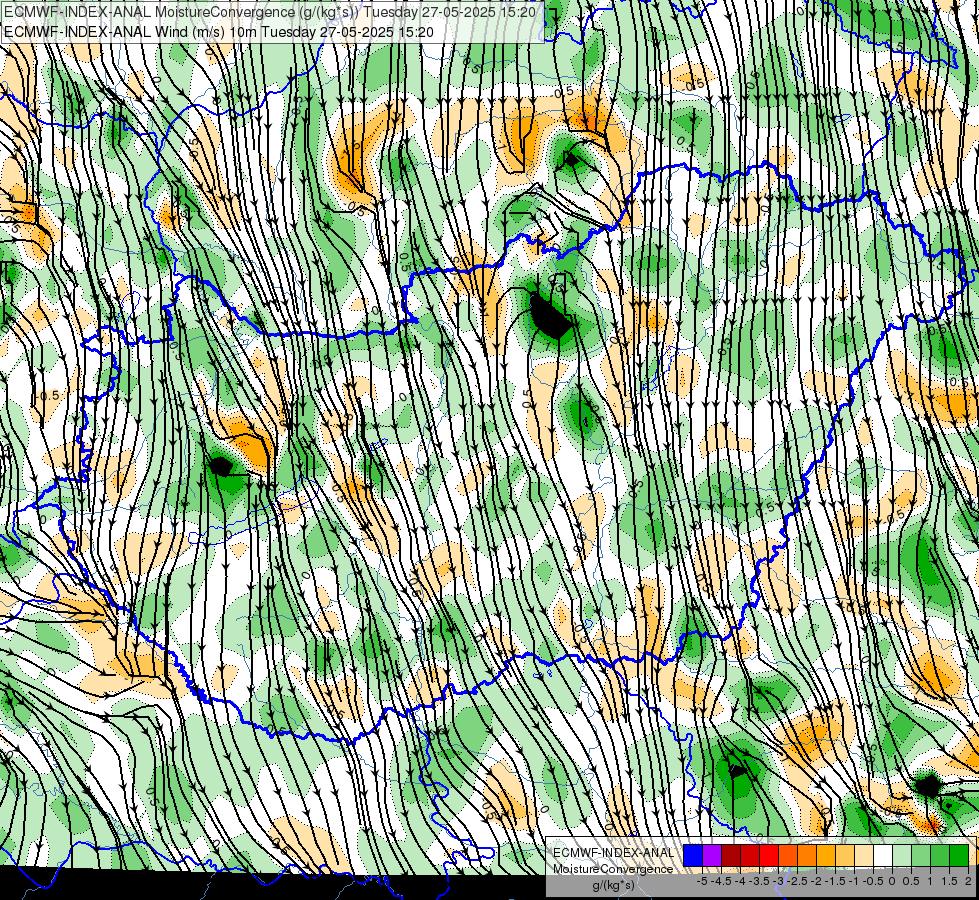Screen dimensions: 979x900
Task: Click the -3.5 tick label on legend
Action: click(x=760, y=881)
